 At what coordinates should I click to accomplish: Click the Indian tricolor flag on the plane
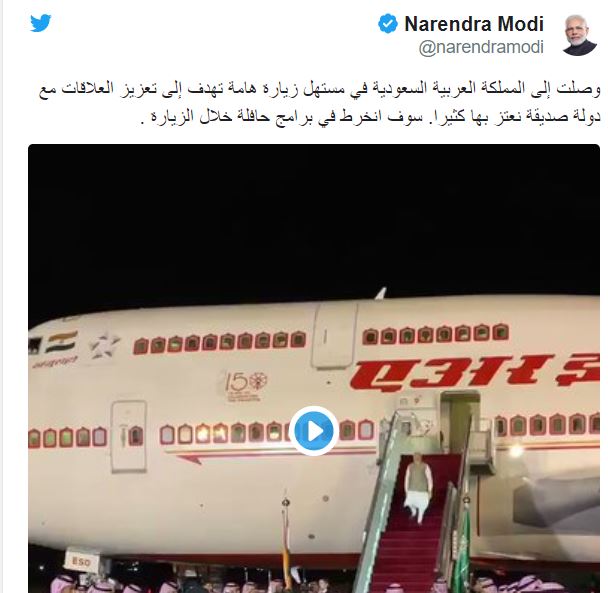[x=61, y=342]
